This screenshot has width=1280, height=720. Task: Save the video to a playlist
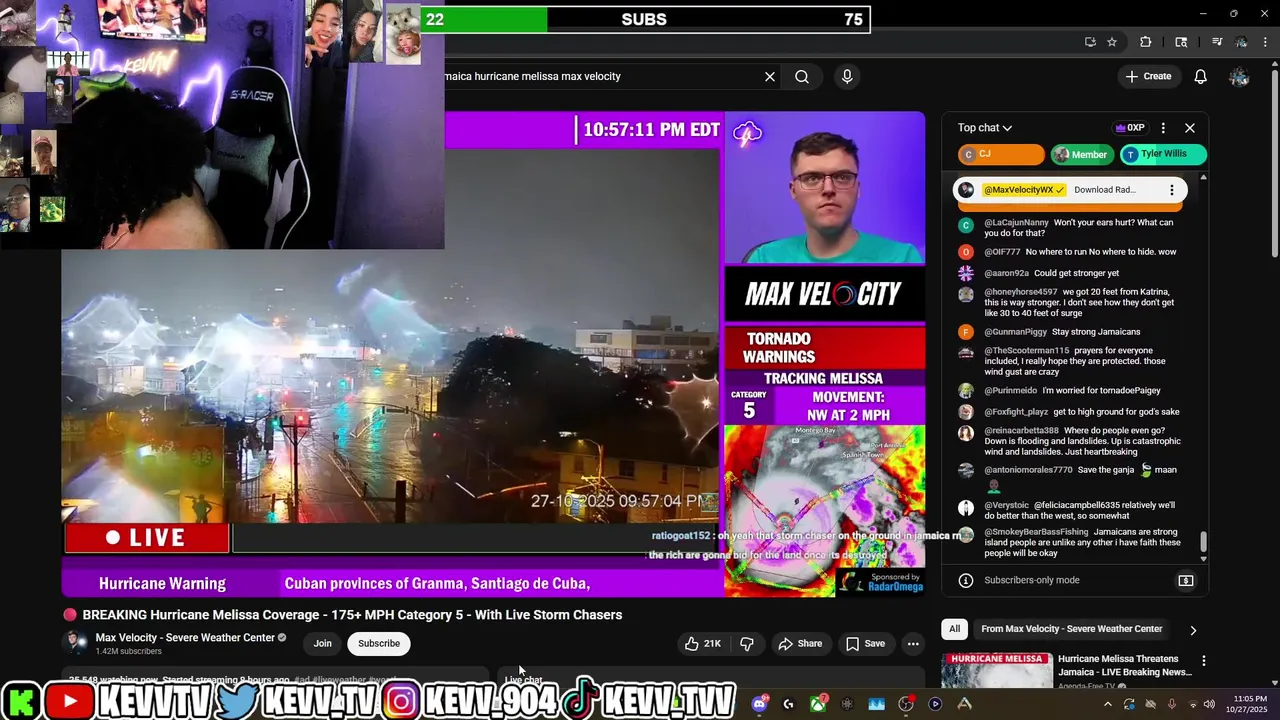865,644
